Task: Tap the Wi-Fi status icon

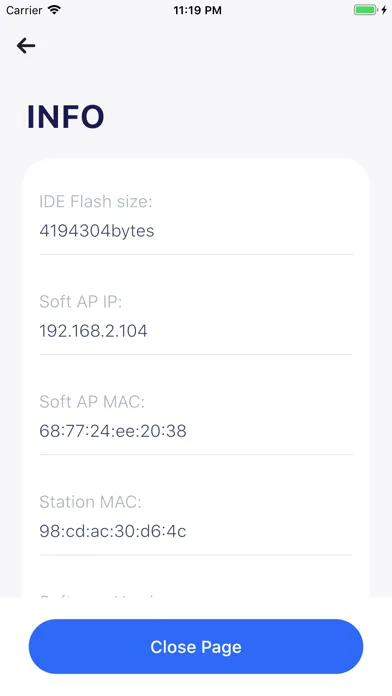Action: pyautogui.click(x=54, y=10)
